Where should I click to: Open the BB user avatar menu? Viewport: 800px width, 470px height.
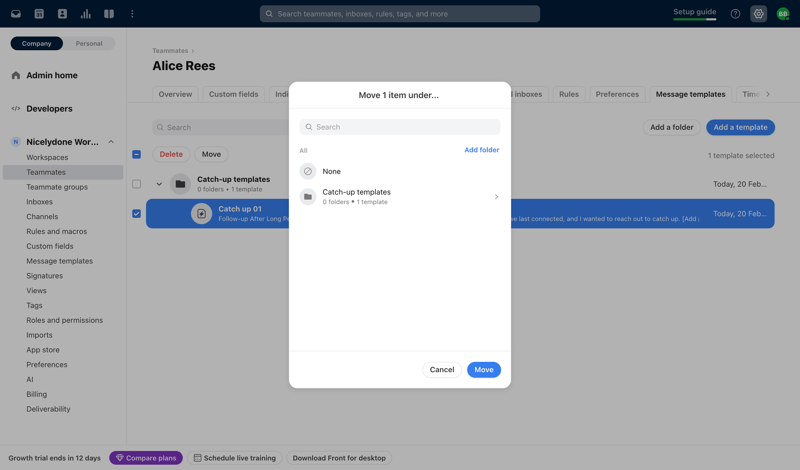coord(783,14)
